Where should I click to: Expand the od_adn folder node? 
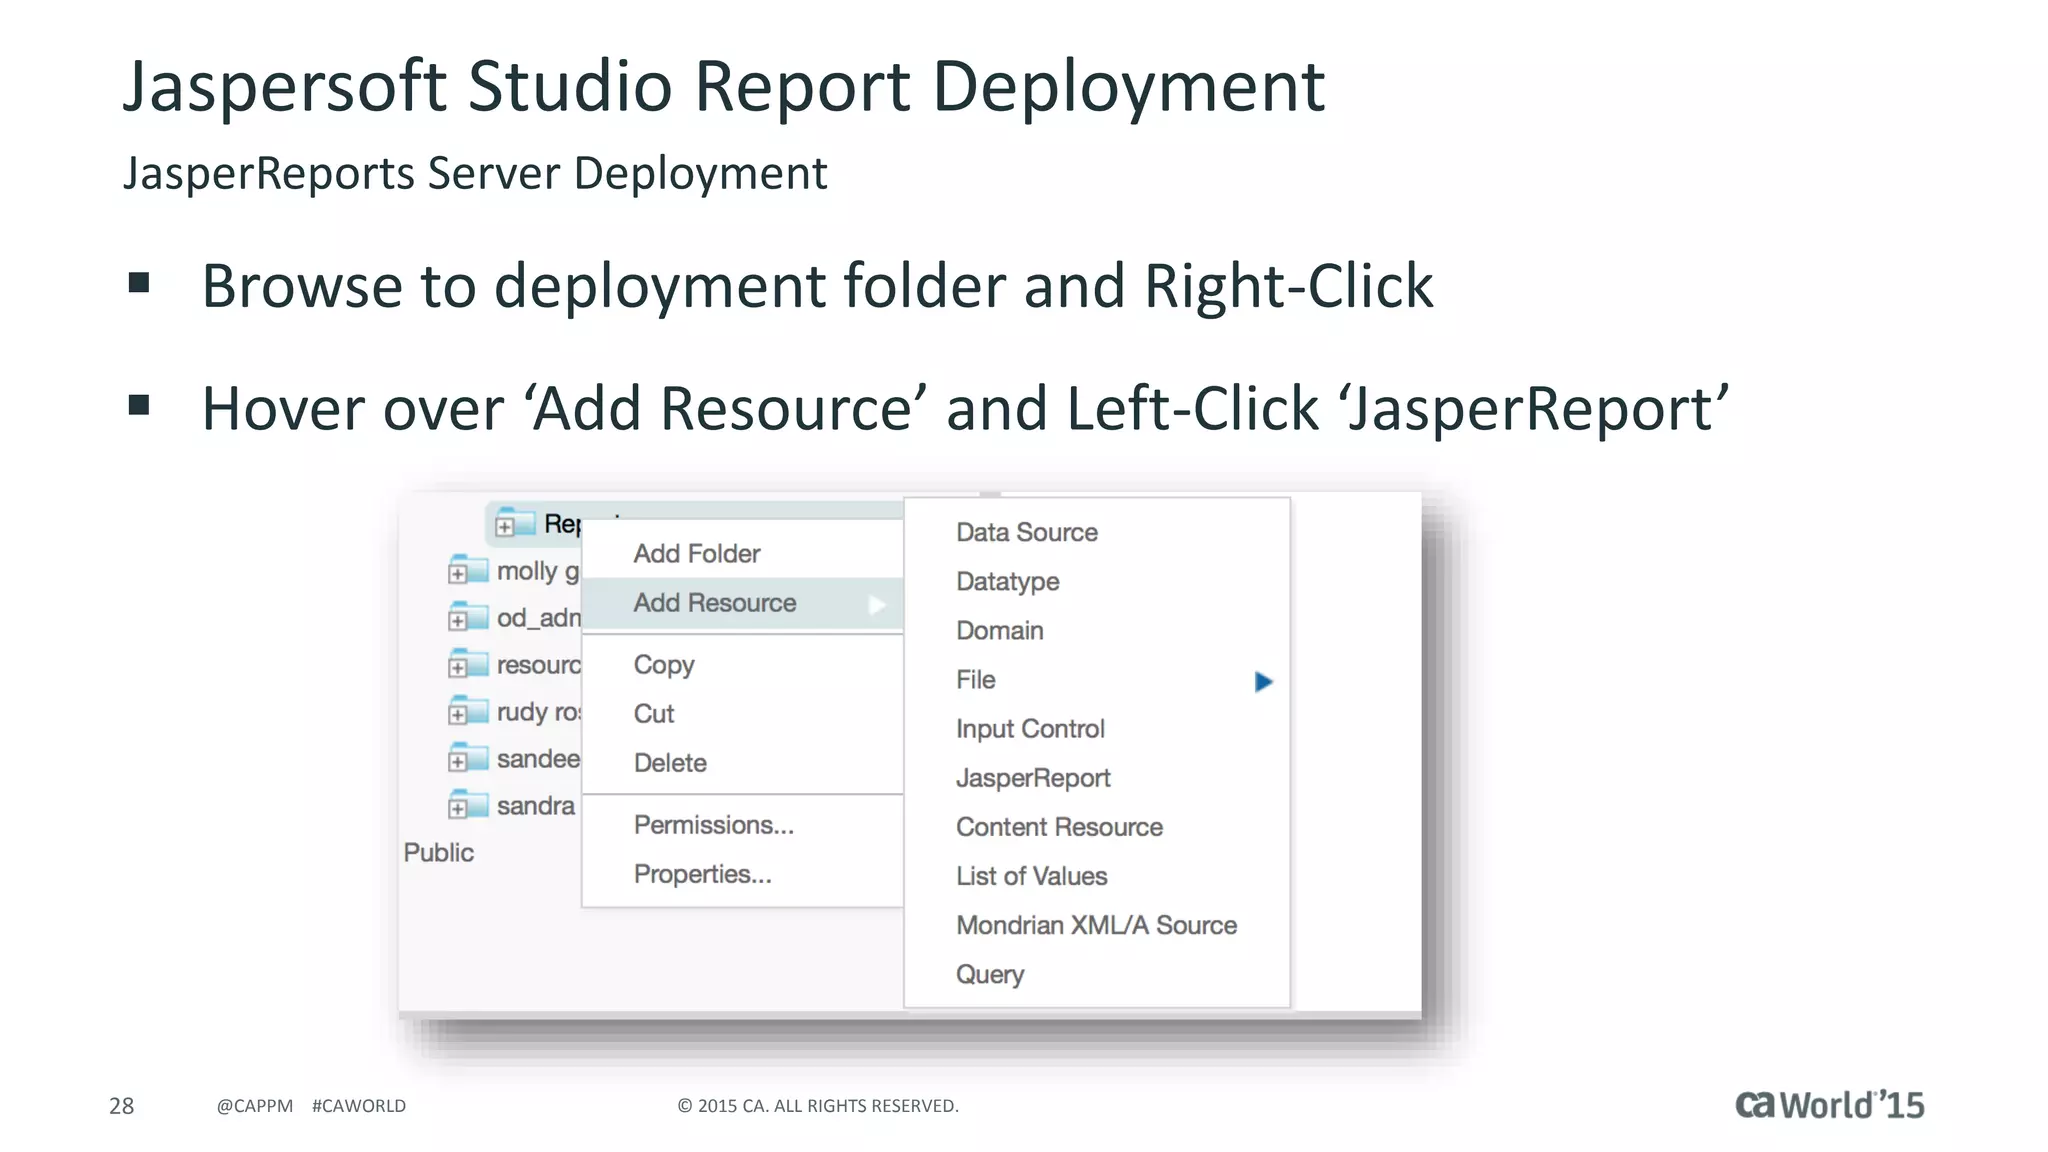tap(457, 621)
